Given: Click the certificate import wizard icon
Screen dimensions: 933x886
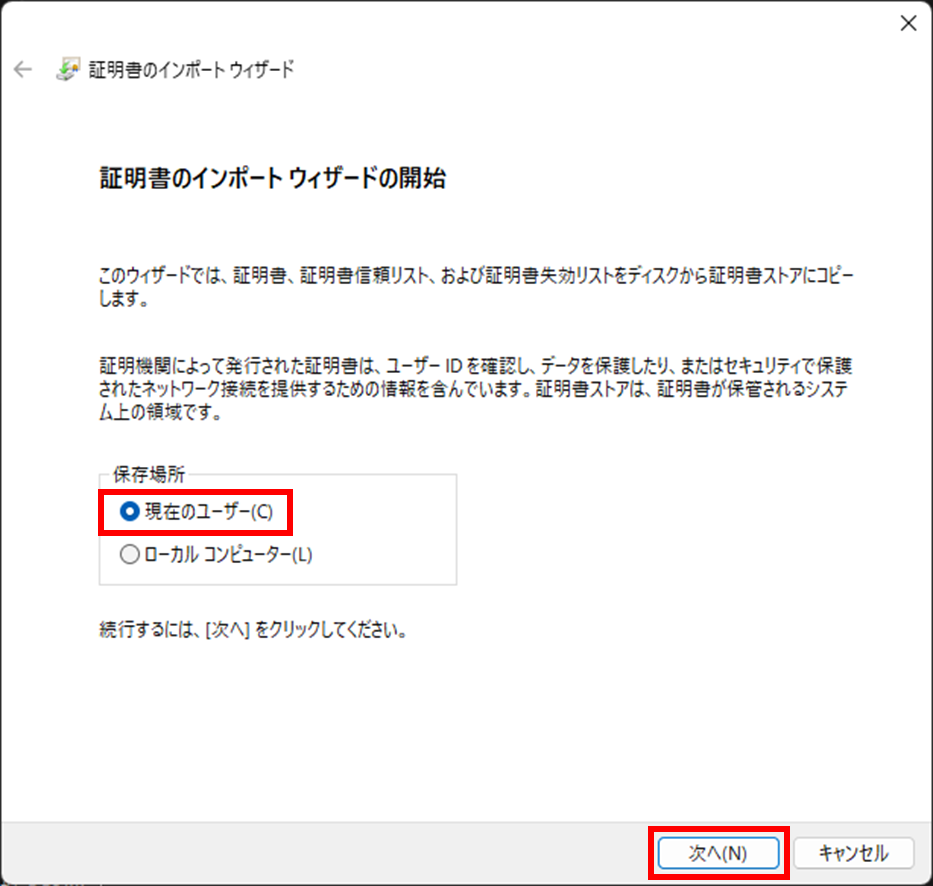Looking at the screenshot, I should [x=67, y=70].
